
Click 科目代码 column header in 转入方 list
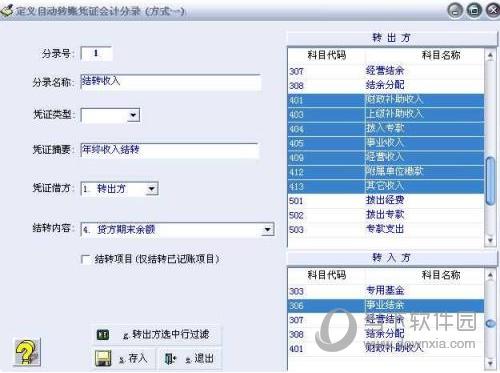pos(327,275)
